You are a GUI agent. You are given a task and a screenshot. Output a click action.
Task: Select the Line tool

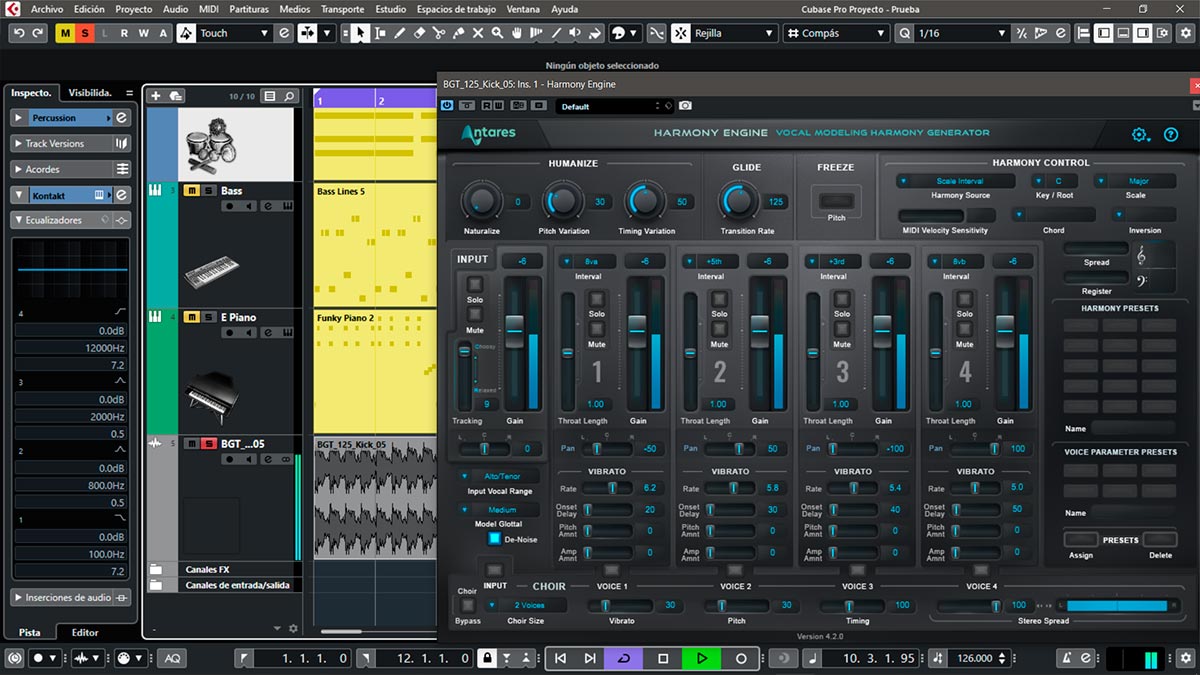click(557, 33)
